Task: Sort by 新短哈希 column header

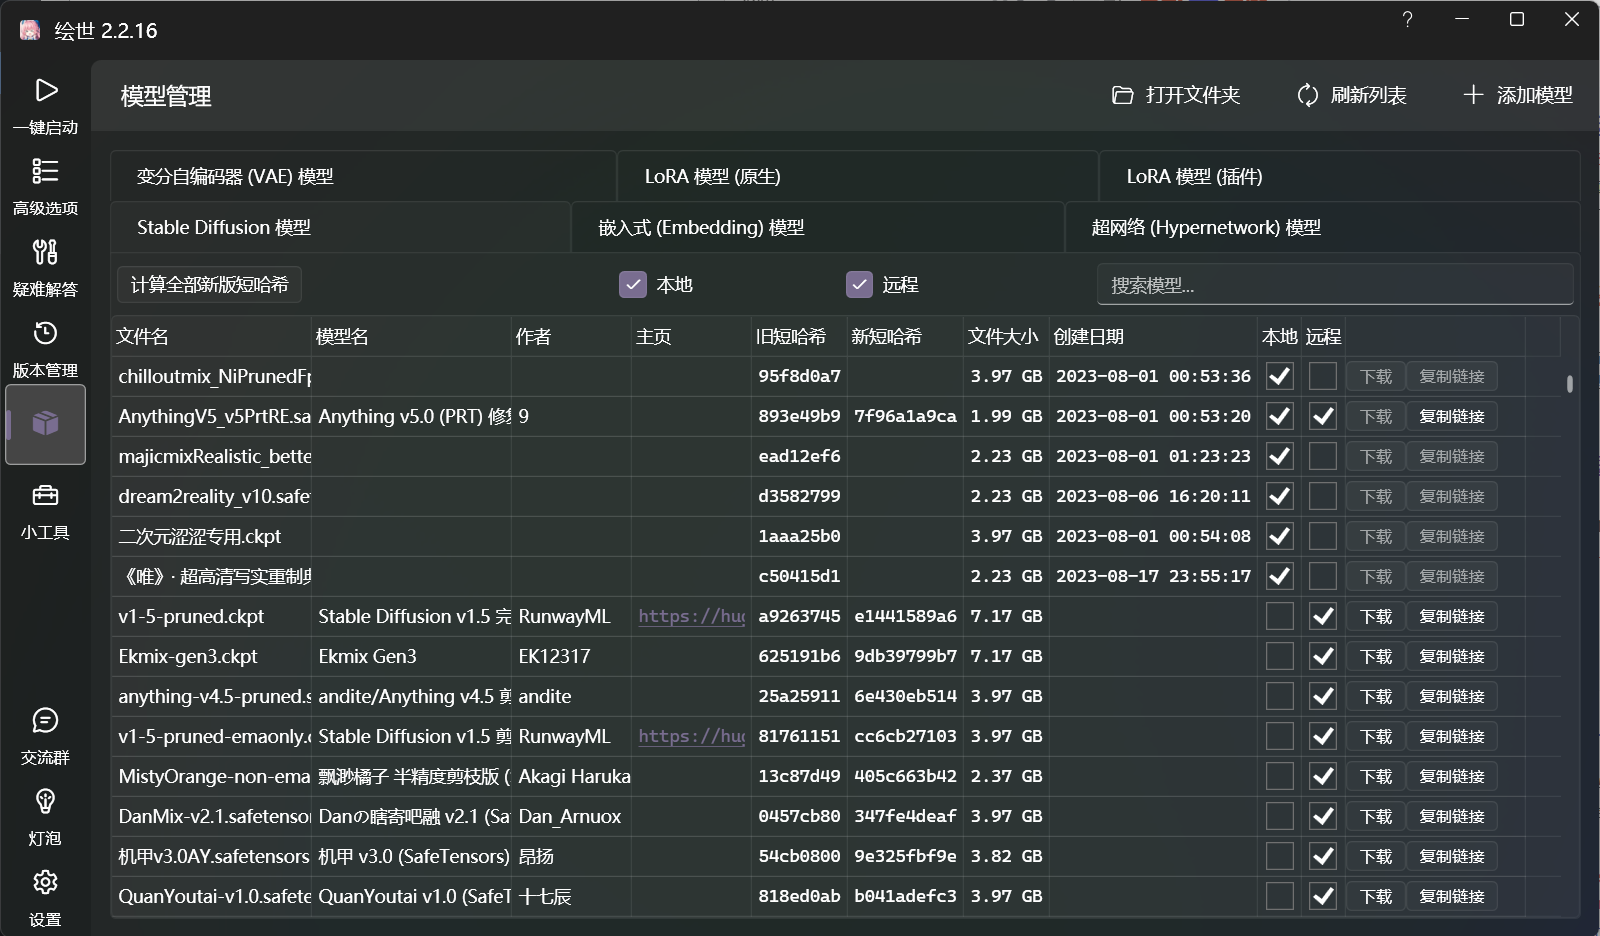Action: [905, 337]
